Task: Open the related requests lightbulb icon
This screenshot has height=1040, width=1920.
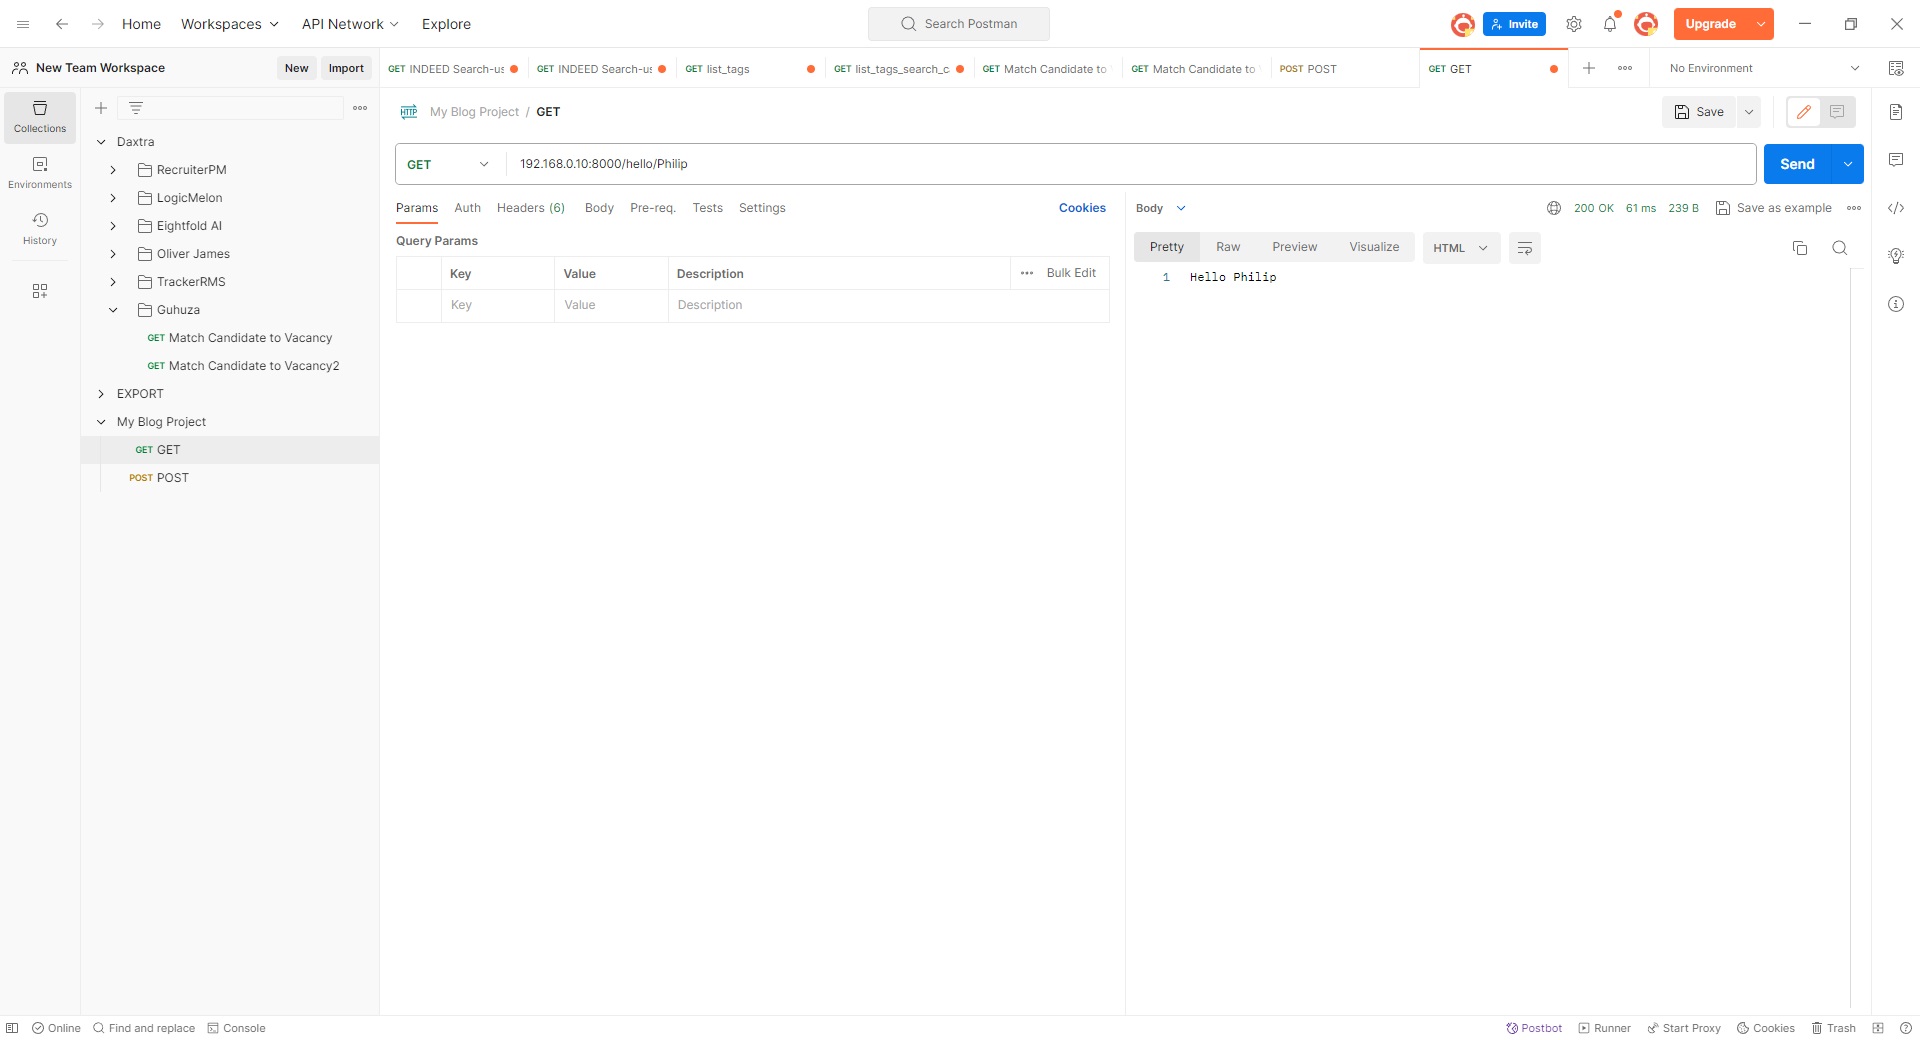Action: coord(1896,256)
